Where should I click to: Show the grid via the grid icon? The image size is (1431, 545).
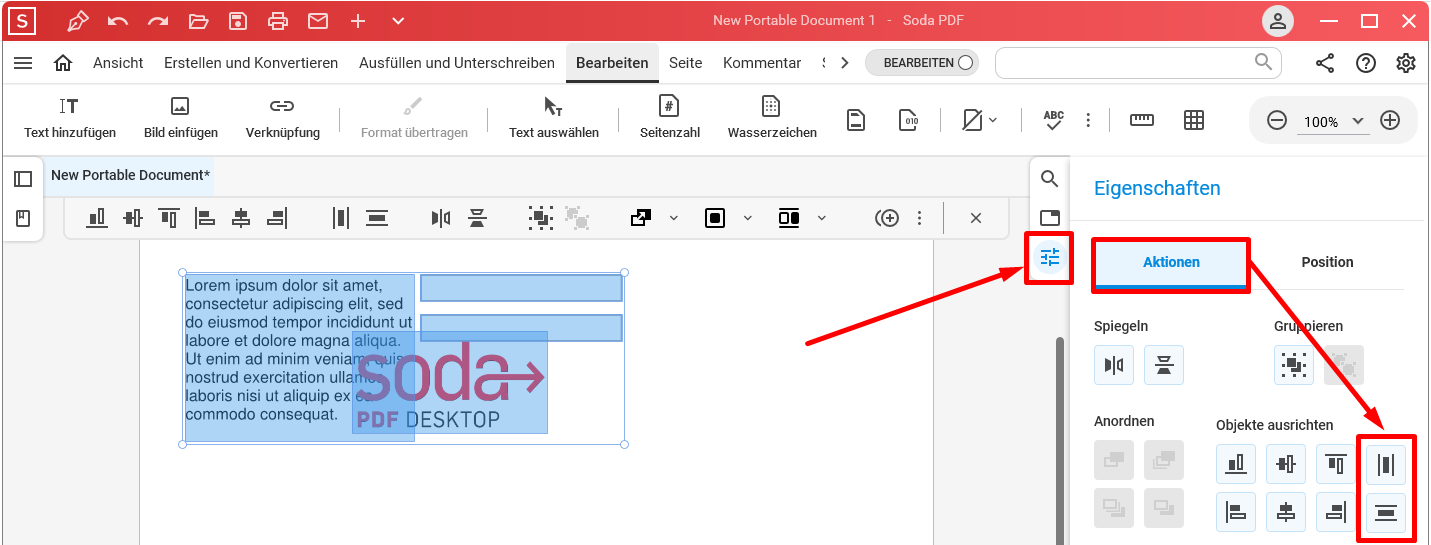(1193, 120)
